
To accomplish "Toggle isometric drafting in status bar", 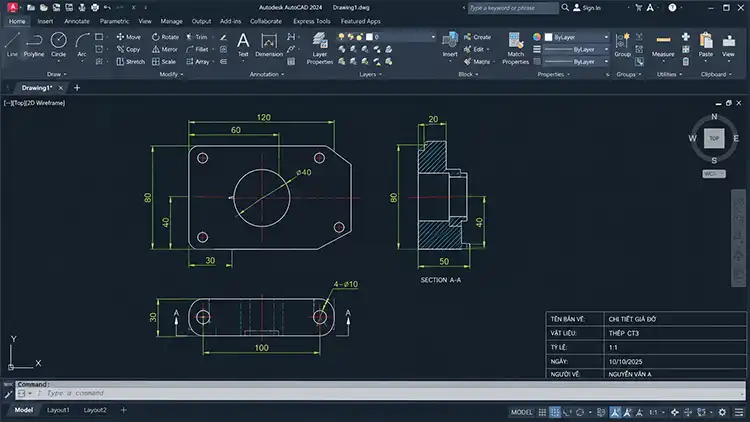I will pyautogui.click(x=602, y=412).
